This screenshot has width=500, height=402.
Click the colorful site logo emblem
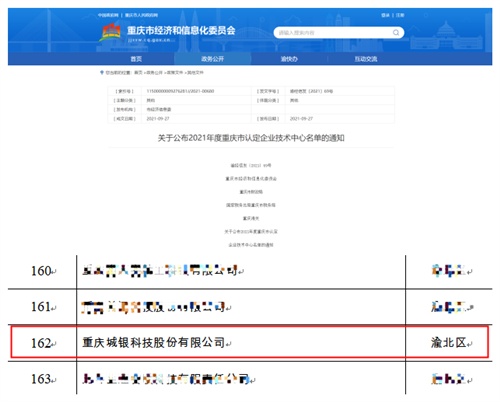[111, 32]
